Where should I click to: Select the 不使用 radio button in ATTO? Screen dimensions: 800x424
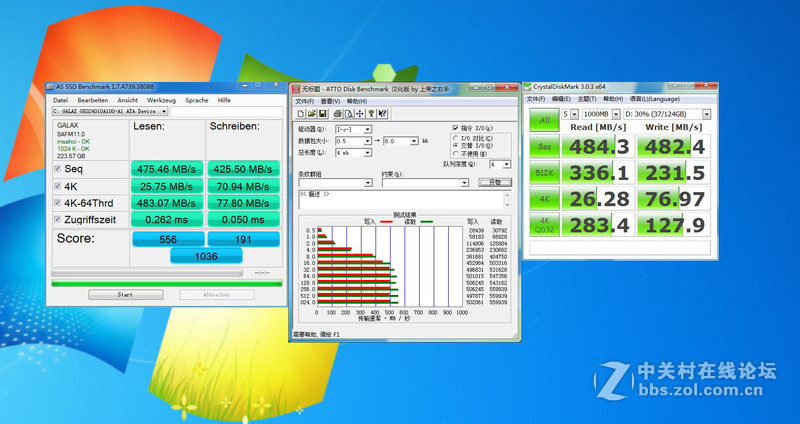pos(455,154)
